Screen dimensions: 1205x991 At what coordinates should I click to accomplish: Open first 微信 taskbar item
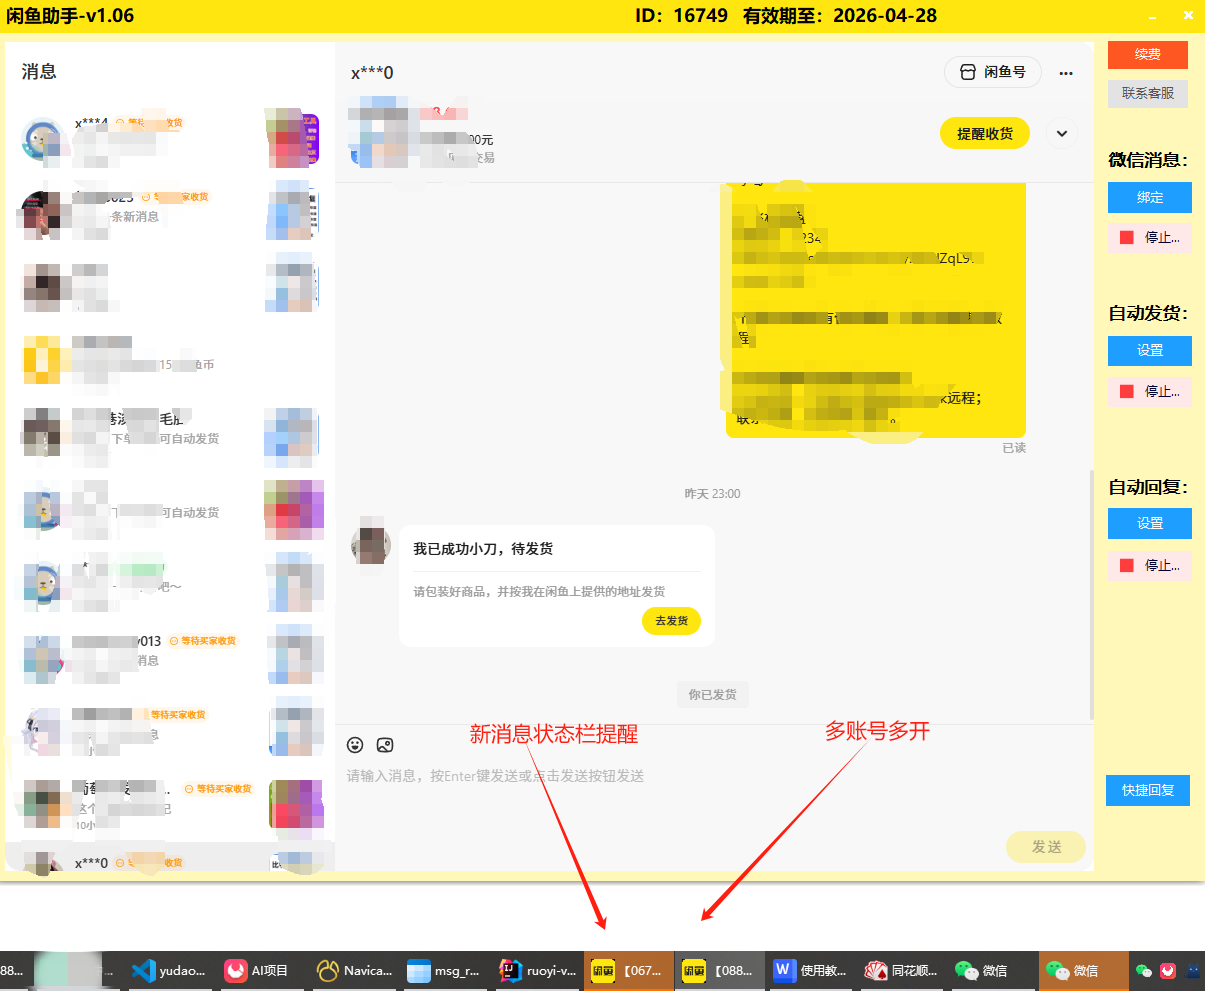(994, 971)
